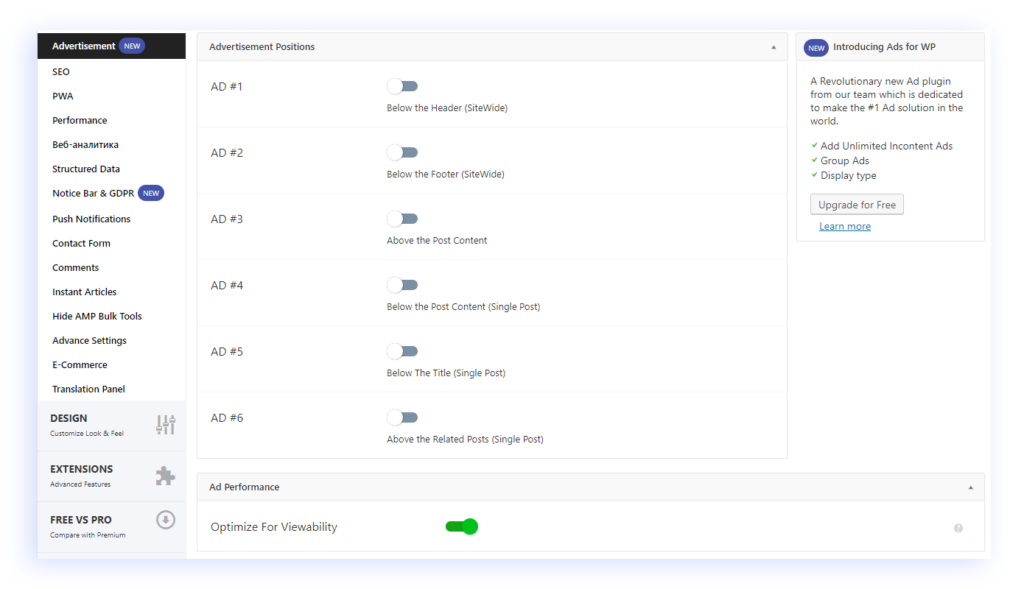
Task: Click the Design sliders icon
Action: 165,424
